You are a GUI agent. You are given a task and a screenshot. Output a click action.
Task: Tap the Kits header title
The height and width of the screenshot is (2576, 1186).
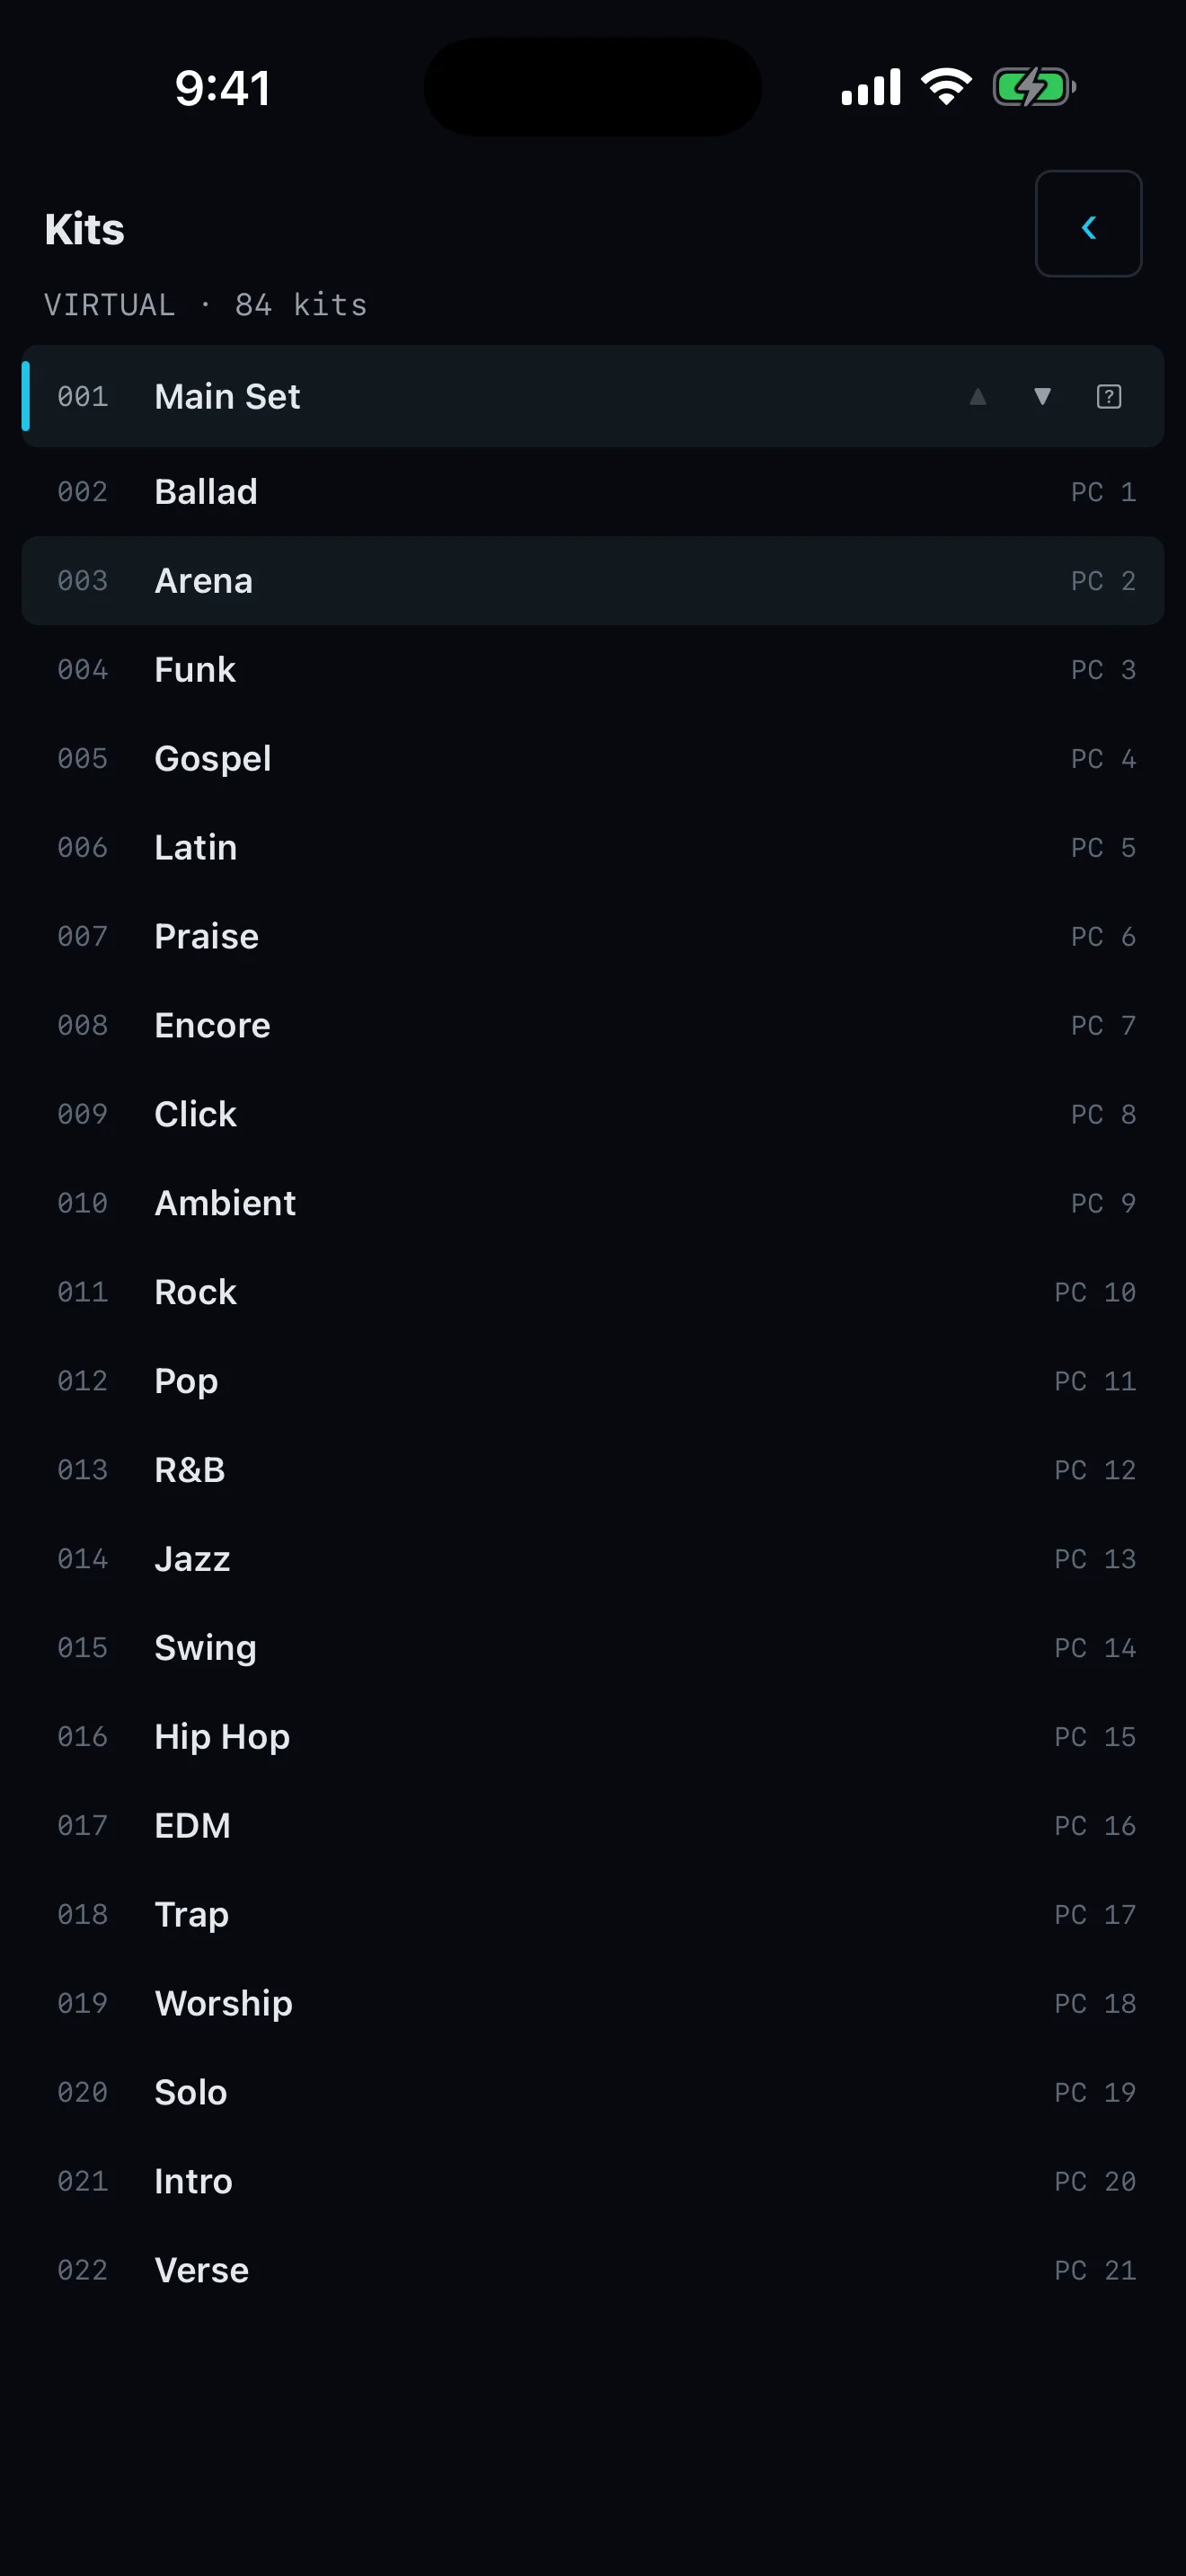pos(84,229)
